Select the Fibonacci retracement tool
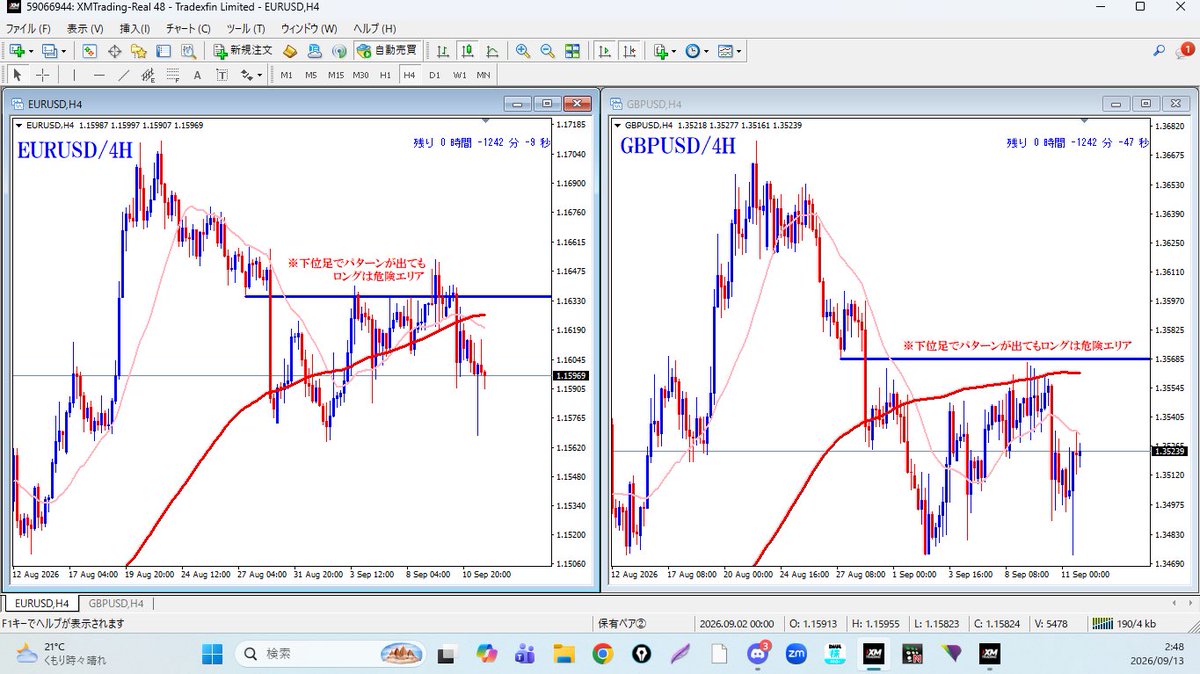 (173, 75)
